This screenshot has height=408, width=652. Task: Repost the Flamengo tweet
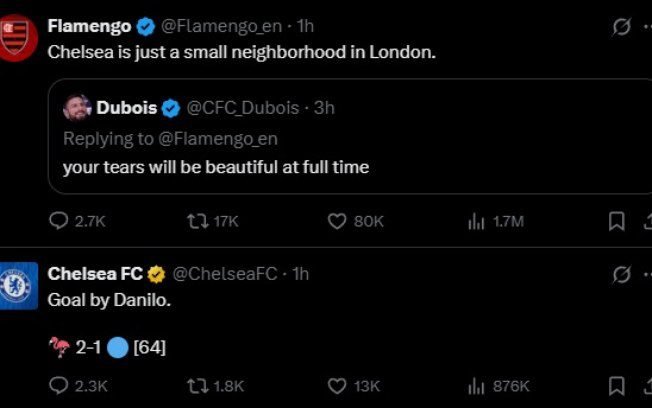(x=198, y=221)
